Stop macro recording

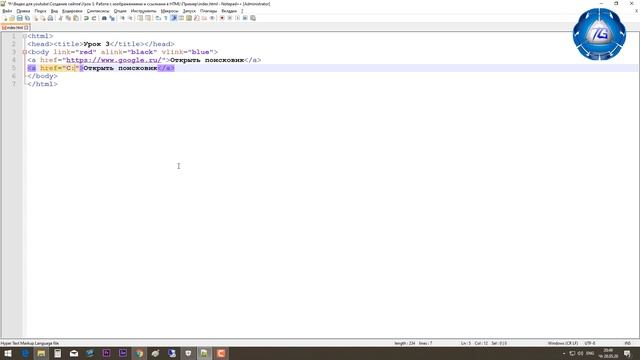[x=229, y=18]
